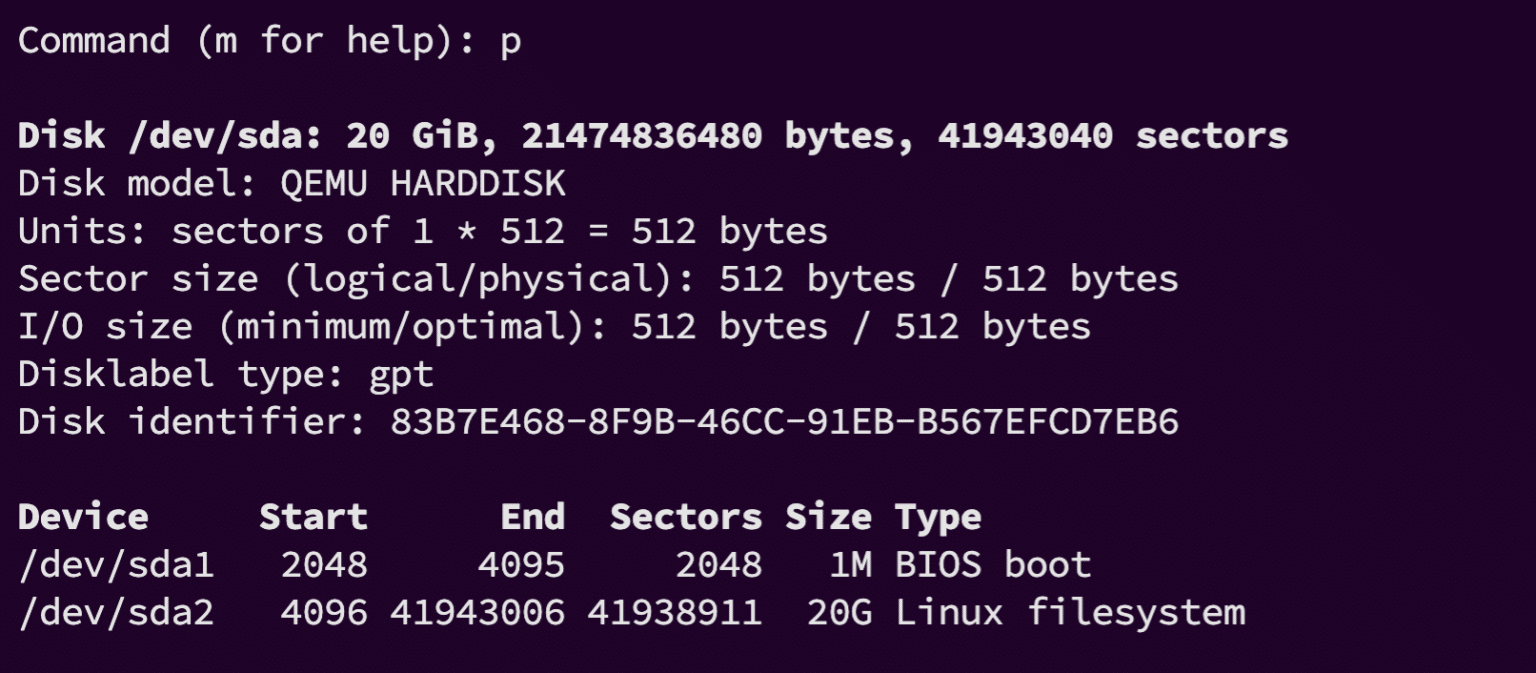This screenshot has width=1536, height=673.
Task: Click the '21474836480' bytes value
Action: tap(641, 136)
